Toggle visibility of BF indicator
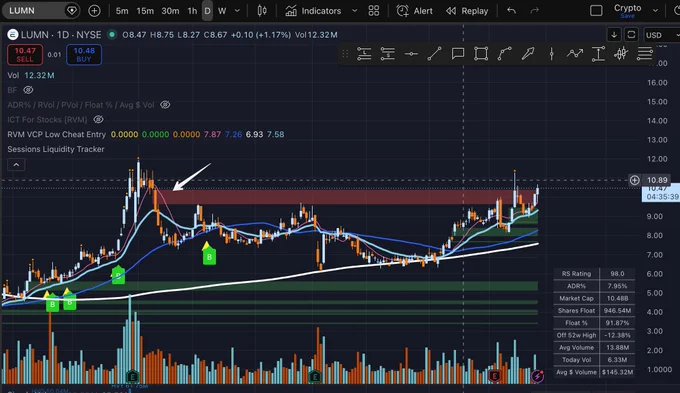This screenshot has width=680, height=393. pyautogui.click(x=28, y=90)
